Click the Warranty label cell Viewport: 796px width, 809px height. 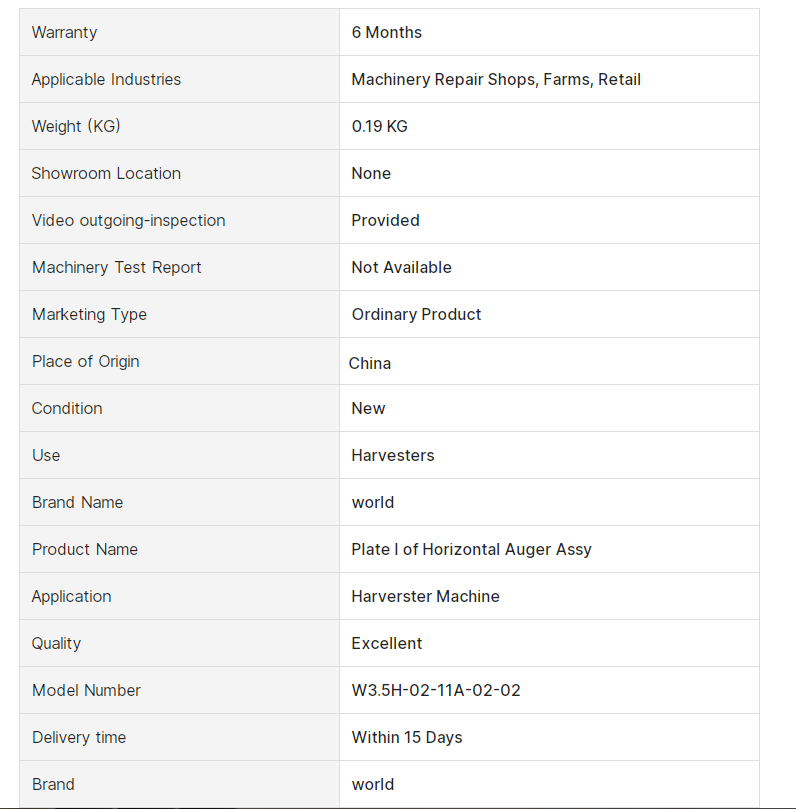pyautogui.click(x=65, y=32)
